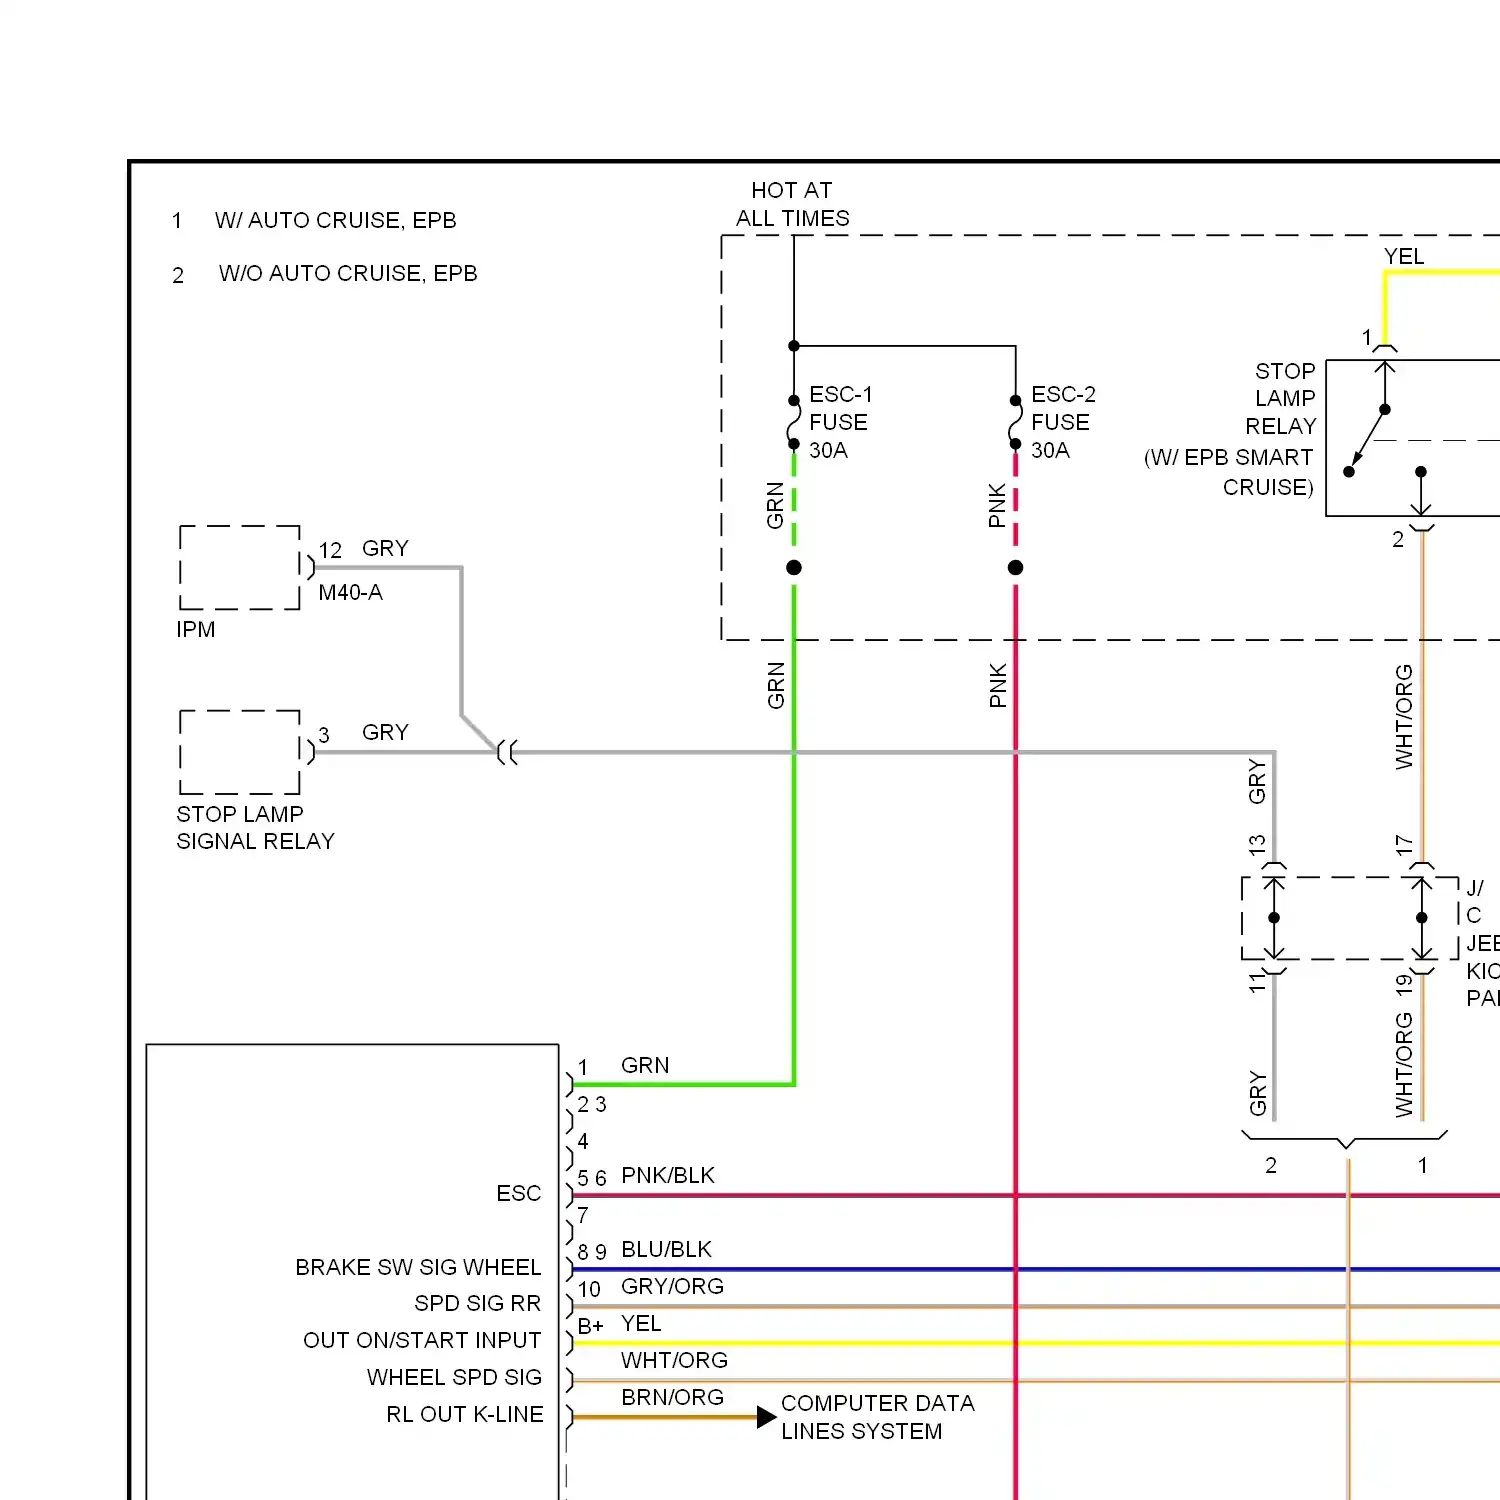Click the "W/O AUTO CRUISE, EPB" legend note
The height and width of the screenshot is (1500, 1500).
point(348,273)
